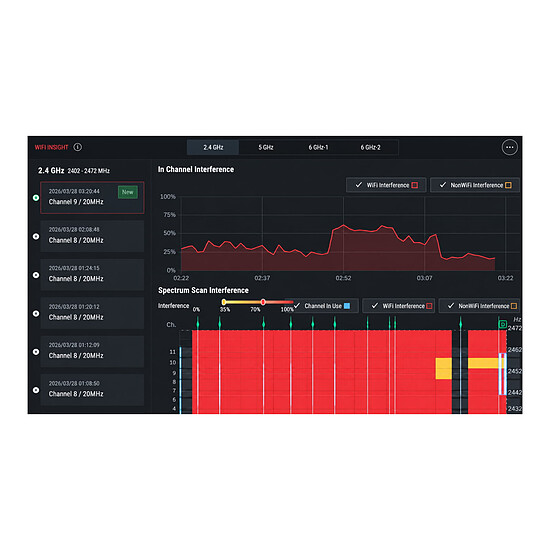550x550 pixels.
Task: Click the green New badge
Action: [128, 192]
